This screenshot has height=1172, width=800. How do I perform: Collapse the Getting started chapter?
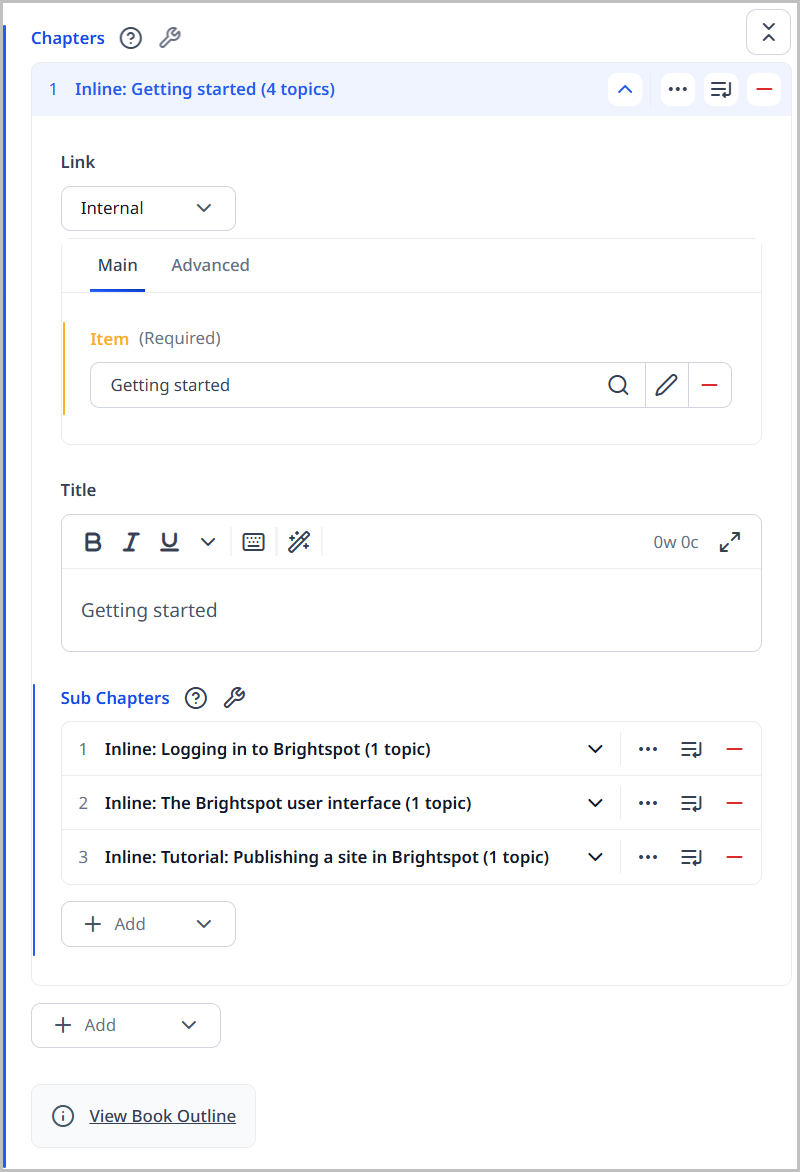click(x=625, y=89)
